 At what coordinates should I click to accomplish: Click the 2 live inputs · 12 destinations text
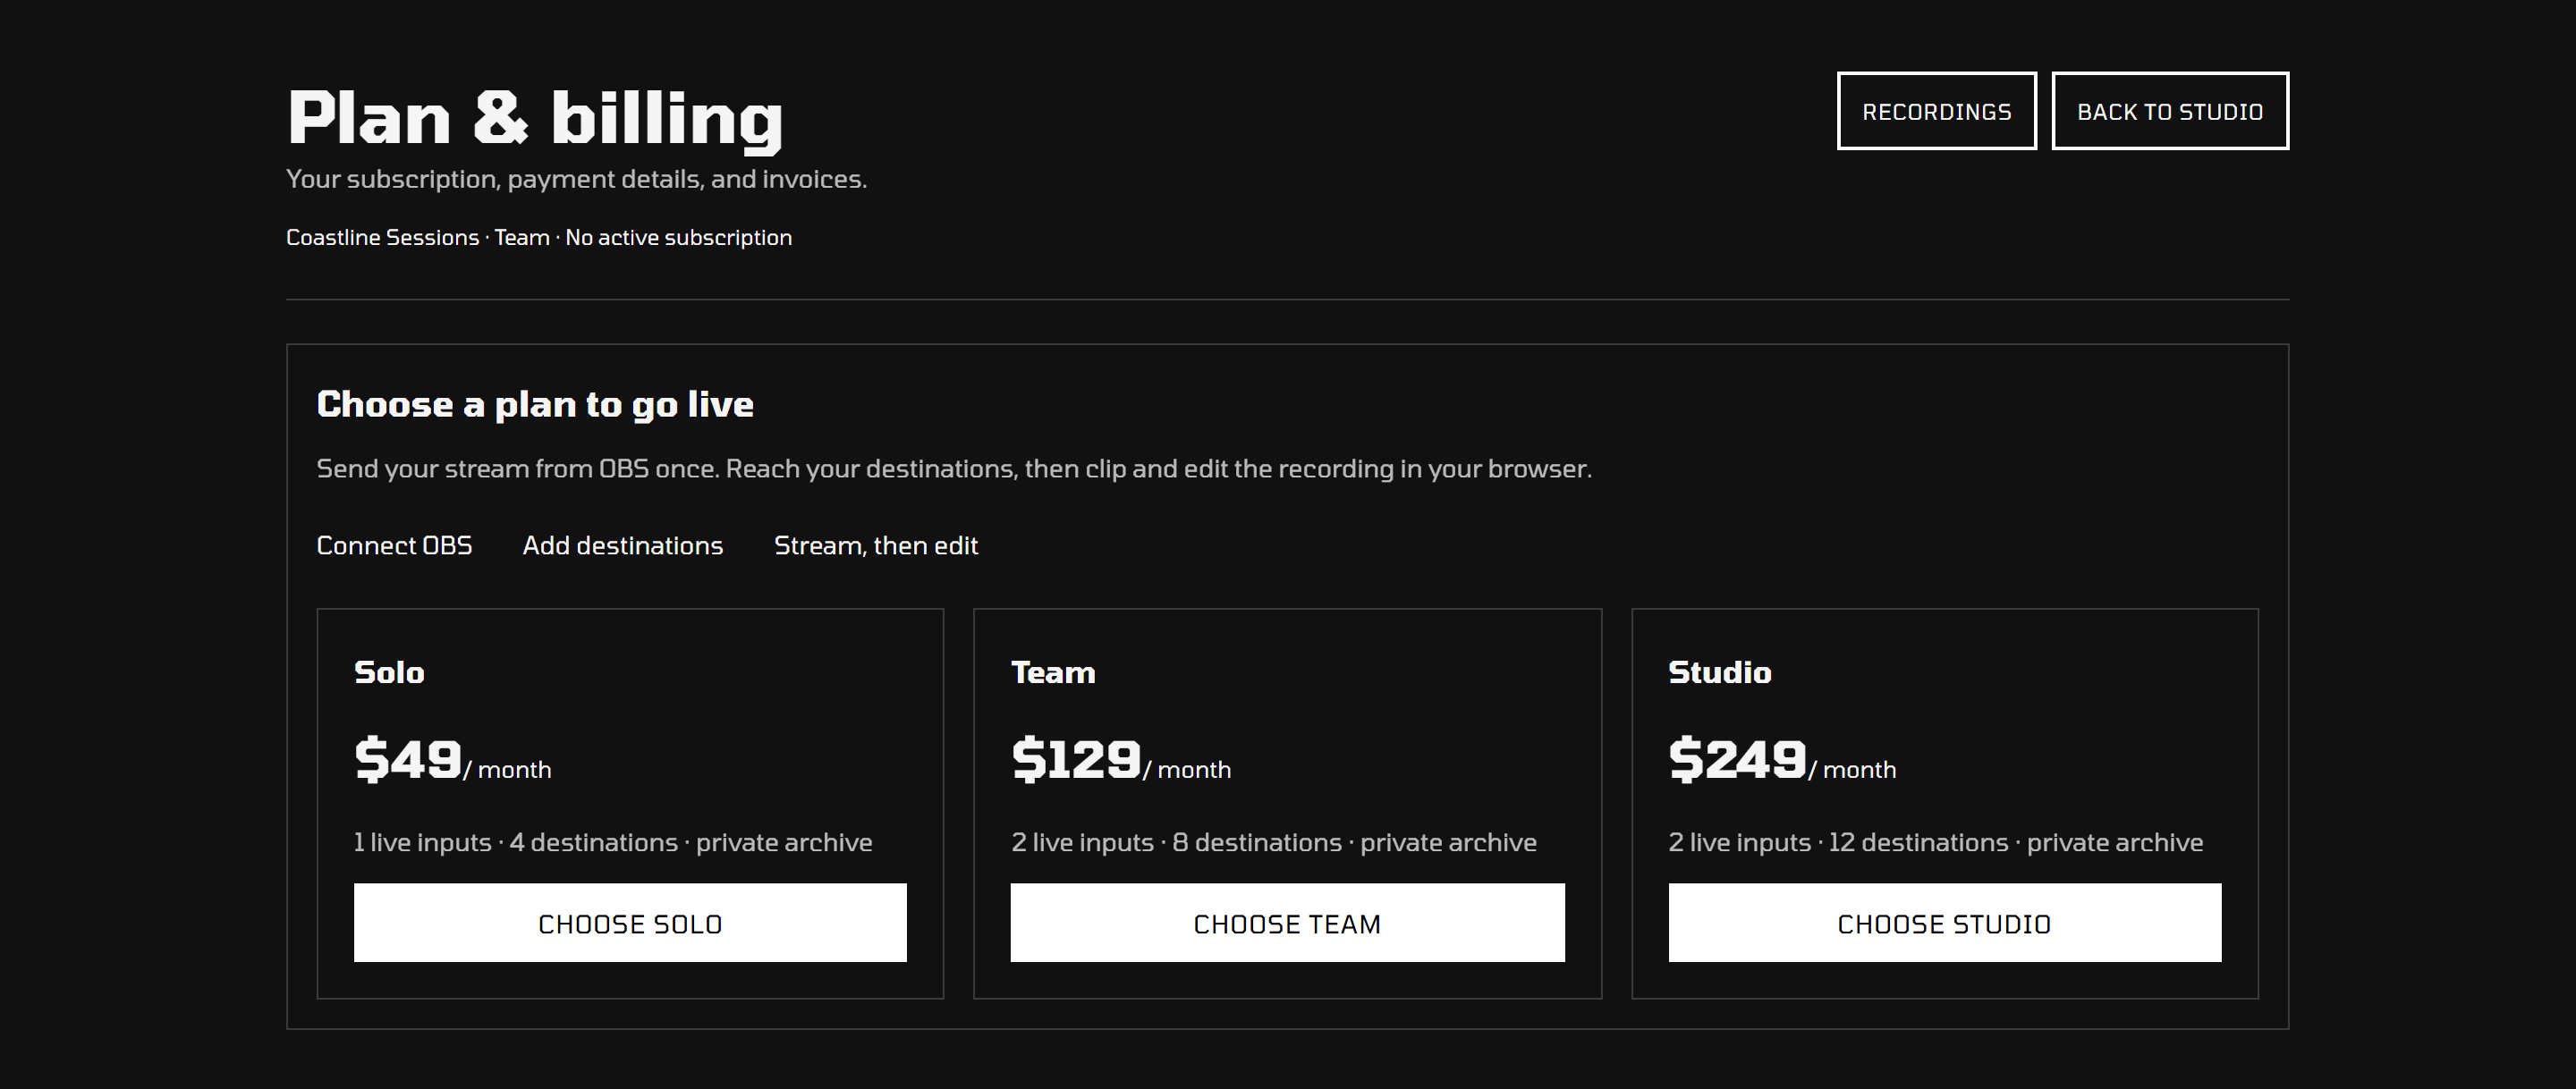[1936, 843]
